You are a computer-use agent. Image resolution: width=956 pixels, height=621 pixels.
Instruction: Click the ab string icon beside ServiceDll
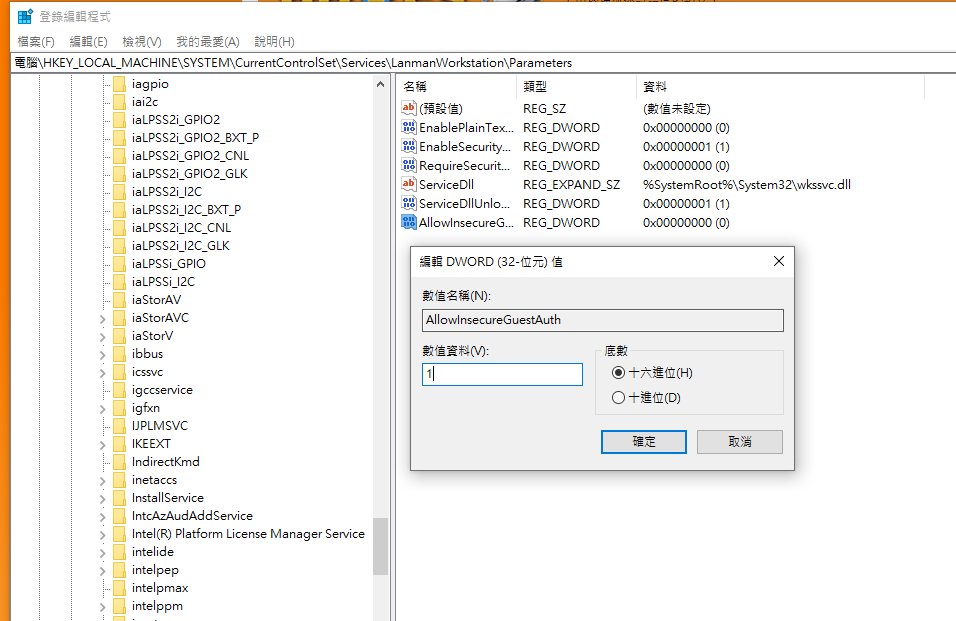click(x=409, y=184)
